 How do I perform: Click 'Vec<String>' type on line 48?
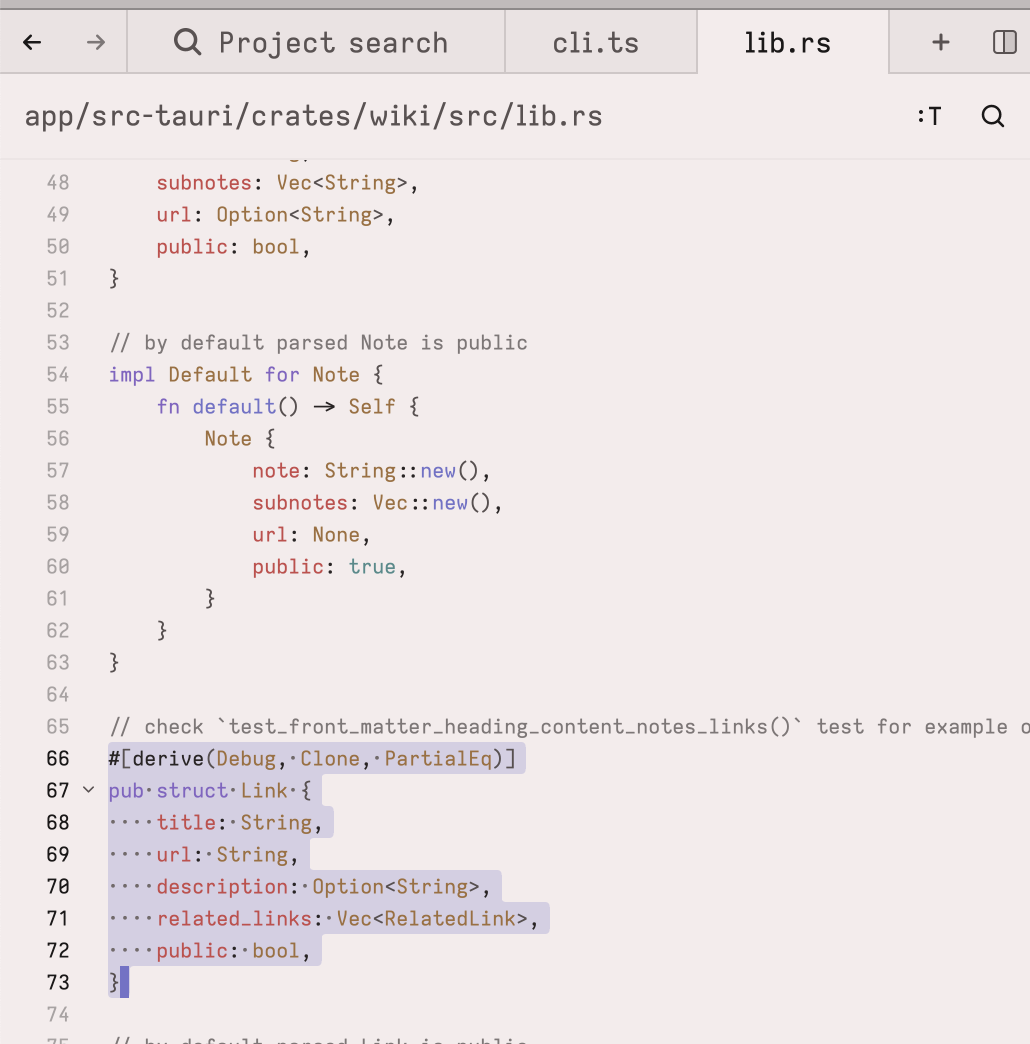click(342, 182)
